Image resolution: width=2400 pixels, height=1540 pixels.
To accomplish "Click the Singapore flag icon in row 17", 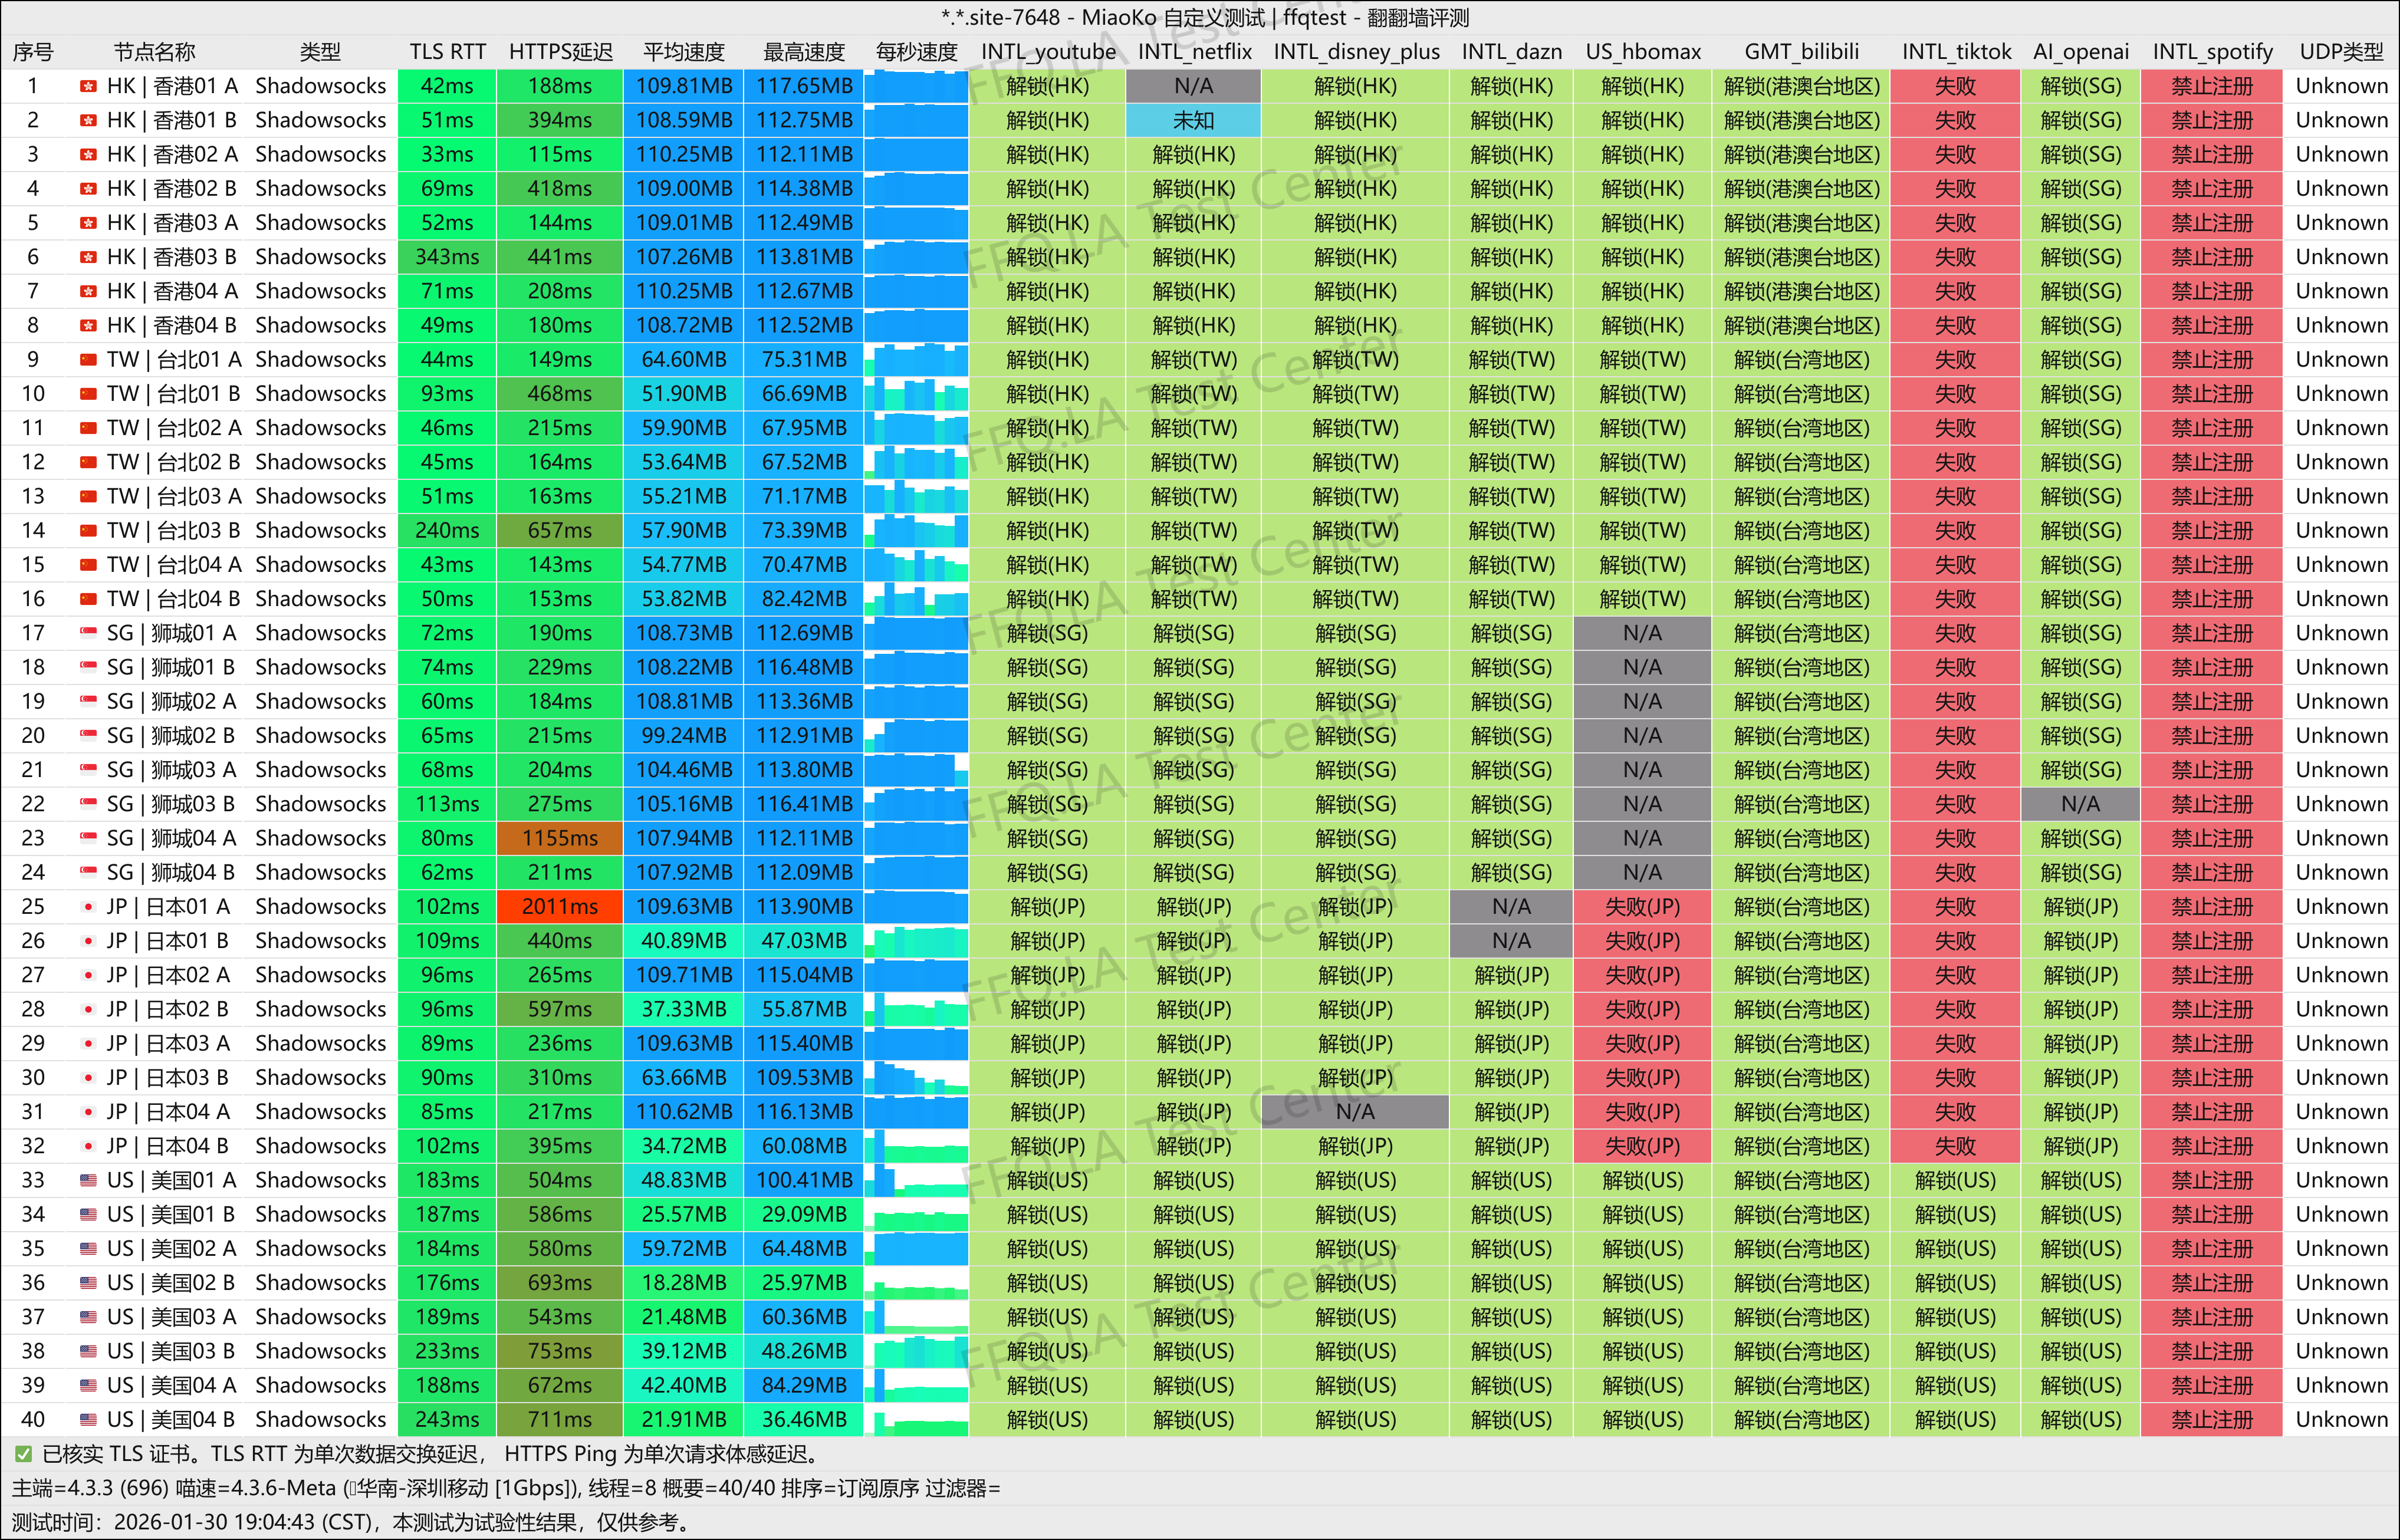I will coord(88,634).
